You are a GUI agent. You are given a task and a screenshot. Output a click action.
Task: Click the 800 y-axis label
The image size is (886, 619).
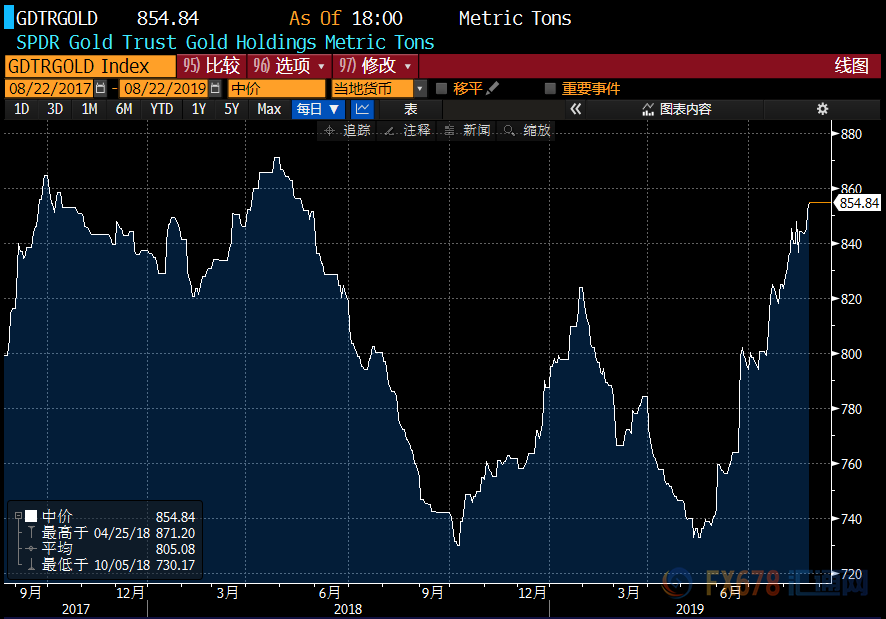point(851,354)
